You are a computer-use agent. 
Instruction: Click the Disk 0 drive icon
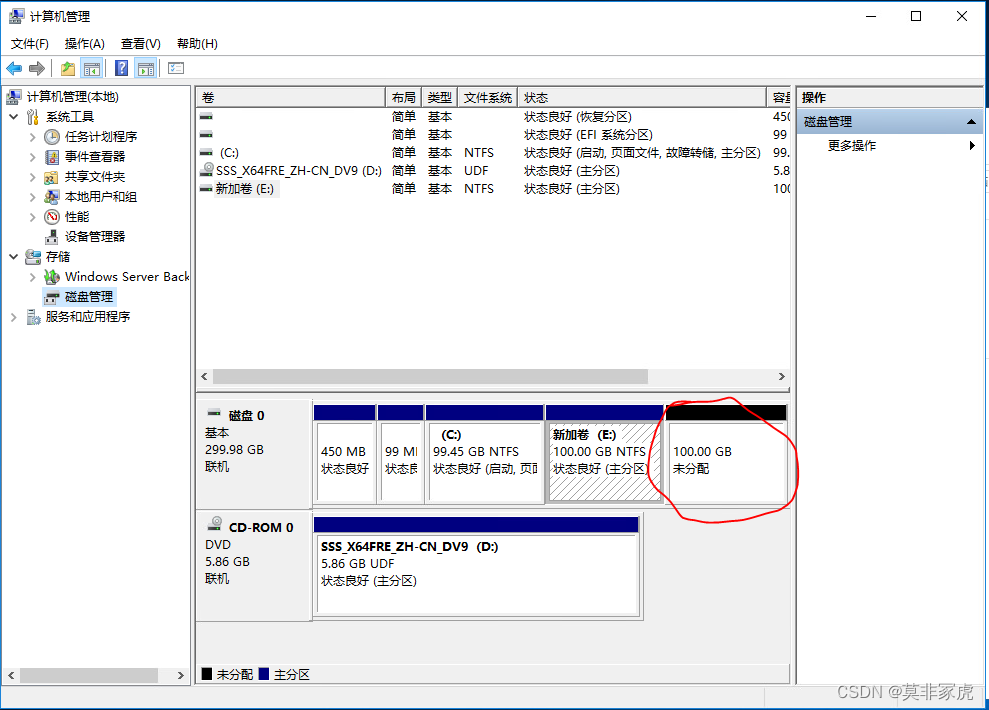pyautogui.click(x=214, y=413)
